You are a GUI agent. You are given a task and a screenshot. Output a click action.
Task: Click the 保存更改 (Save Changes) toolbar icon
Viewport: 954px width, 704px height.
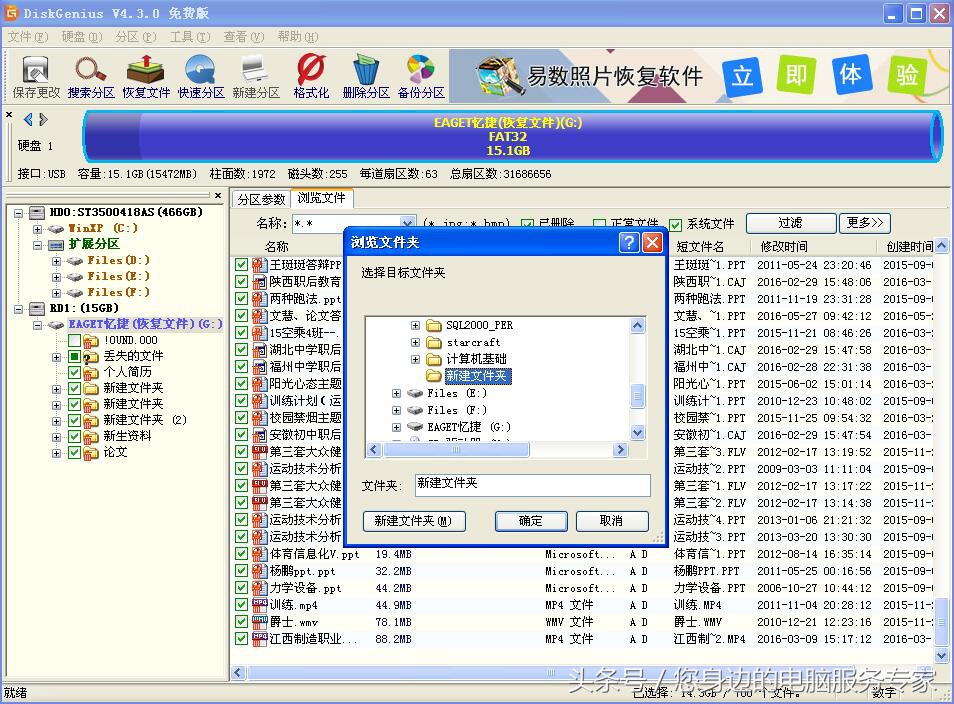coord(36,76)
